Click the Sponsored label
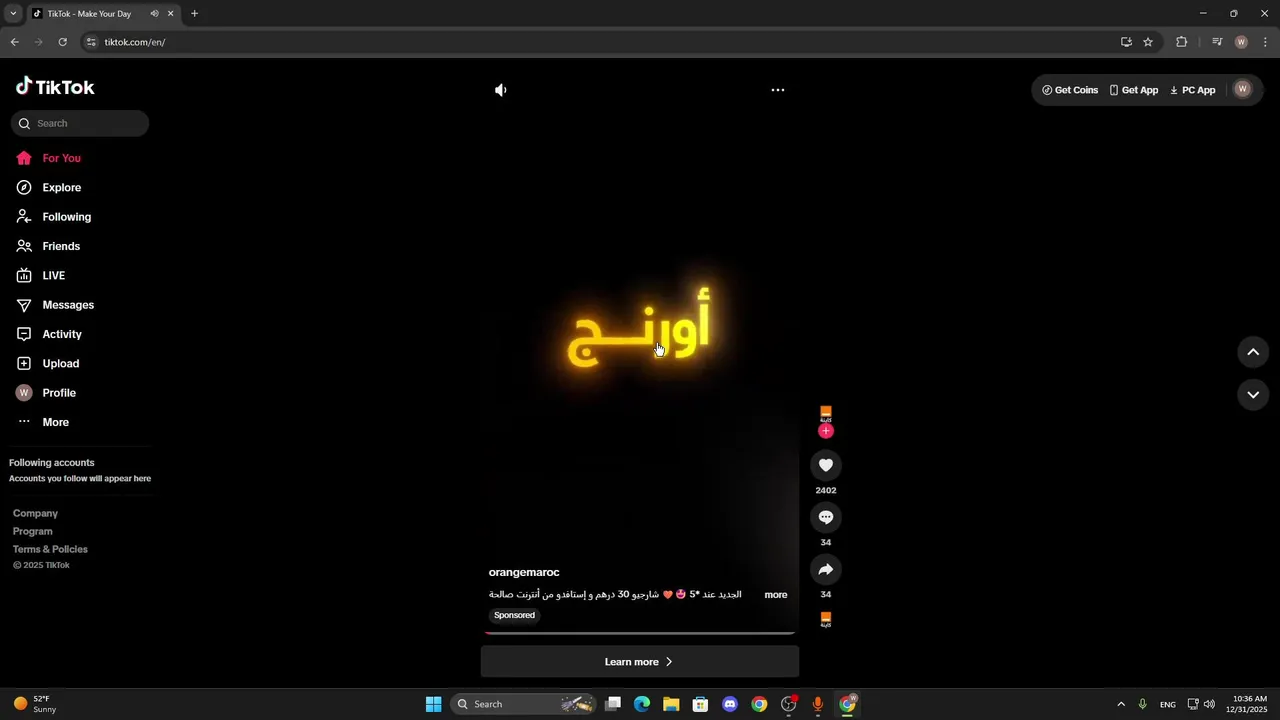 514,615
